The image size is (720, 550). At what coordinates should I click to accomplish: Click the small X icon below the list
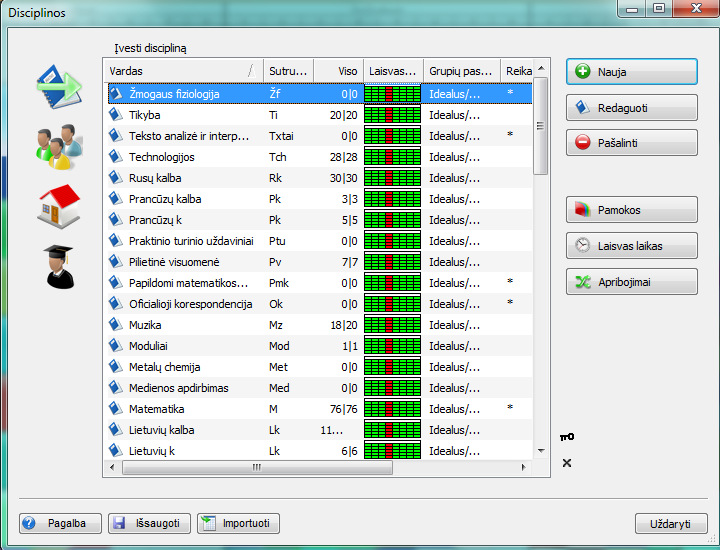click(567, 463)
